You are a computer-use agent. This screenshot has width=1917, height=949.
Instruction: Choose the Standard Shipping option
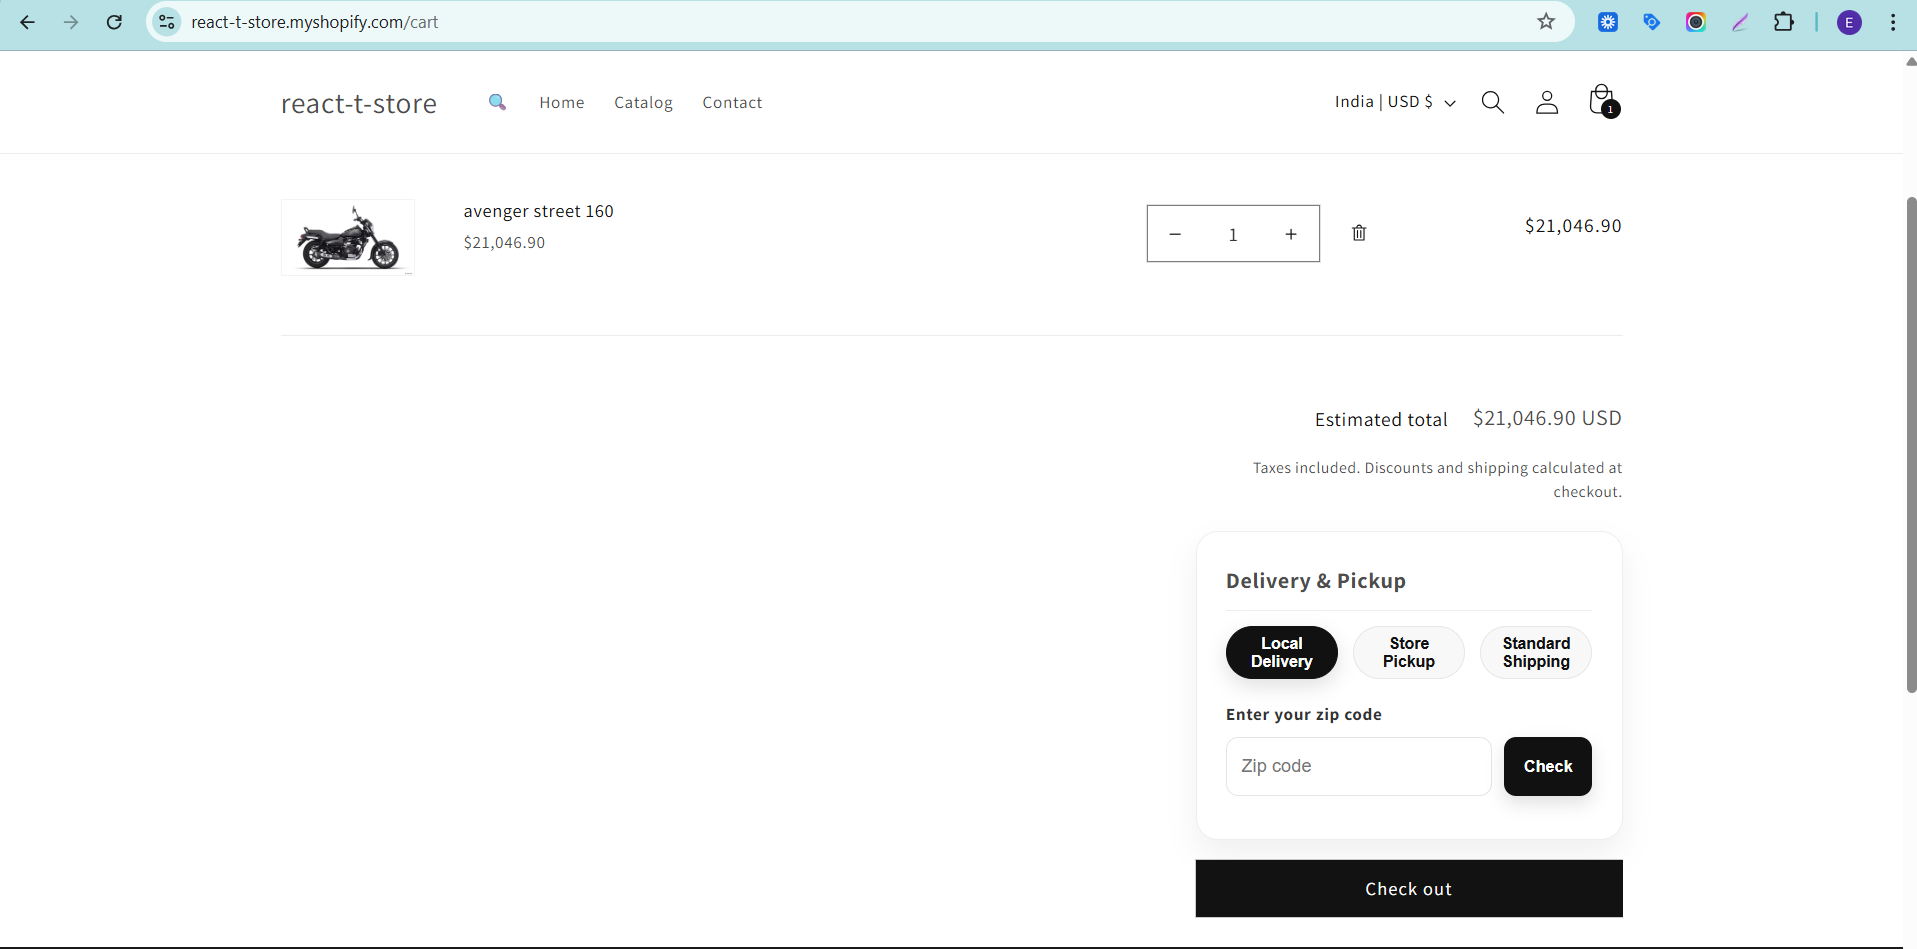[1535, 652]
